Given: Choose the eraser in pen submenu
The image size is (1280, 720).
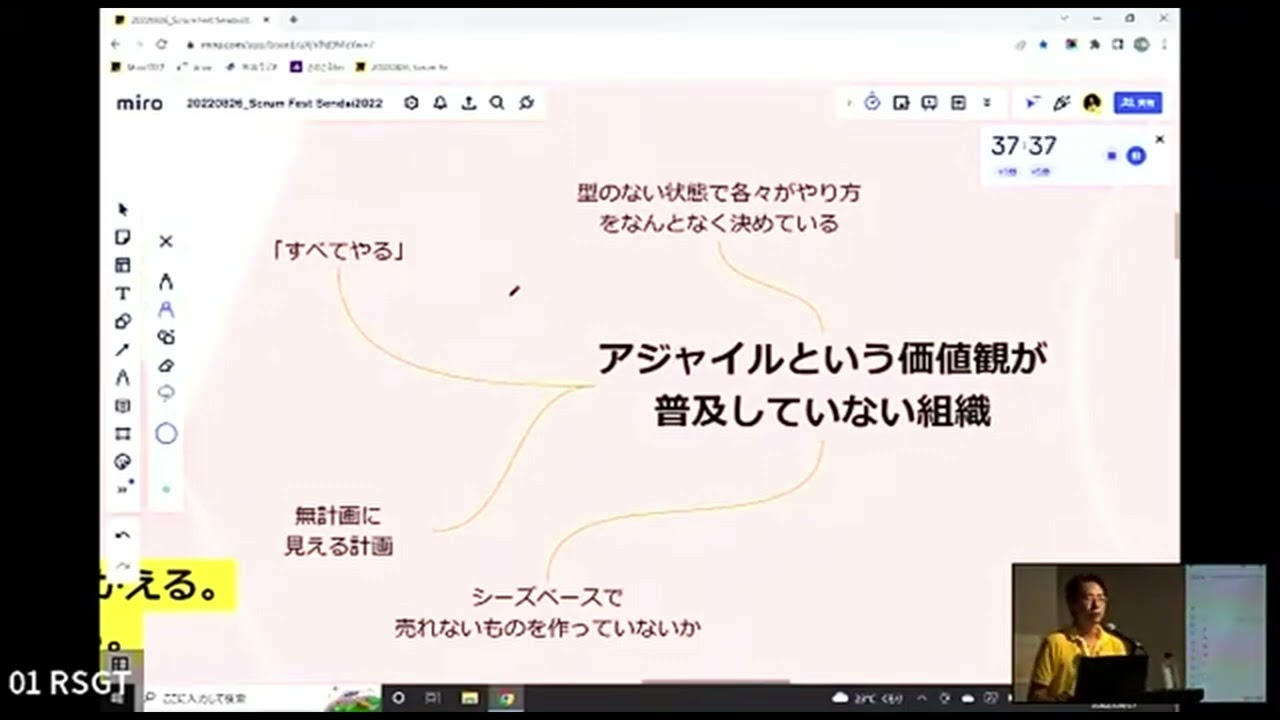Looking at the screenshot, I should pyautogui.click(x=166, y=365).
